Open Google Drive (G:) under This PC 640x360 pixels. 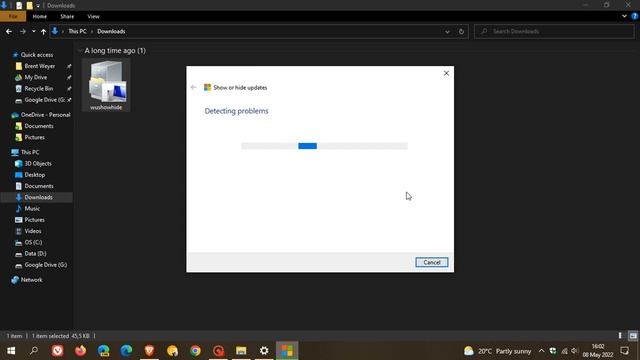(x=46, y=265)
